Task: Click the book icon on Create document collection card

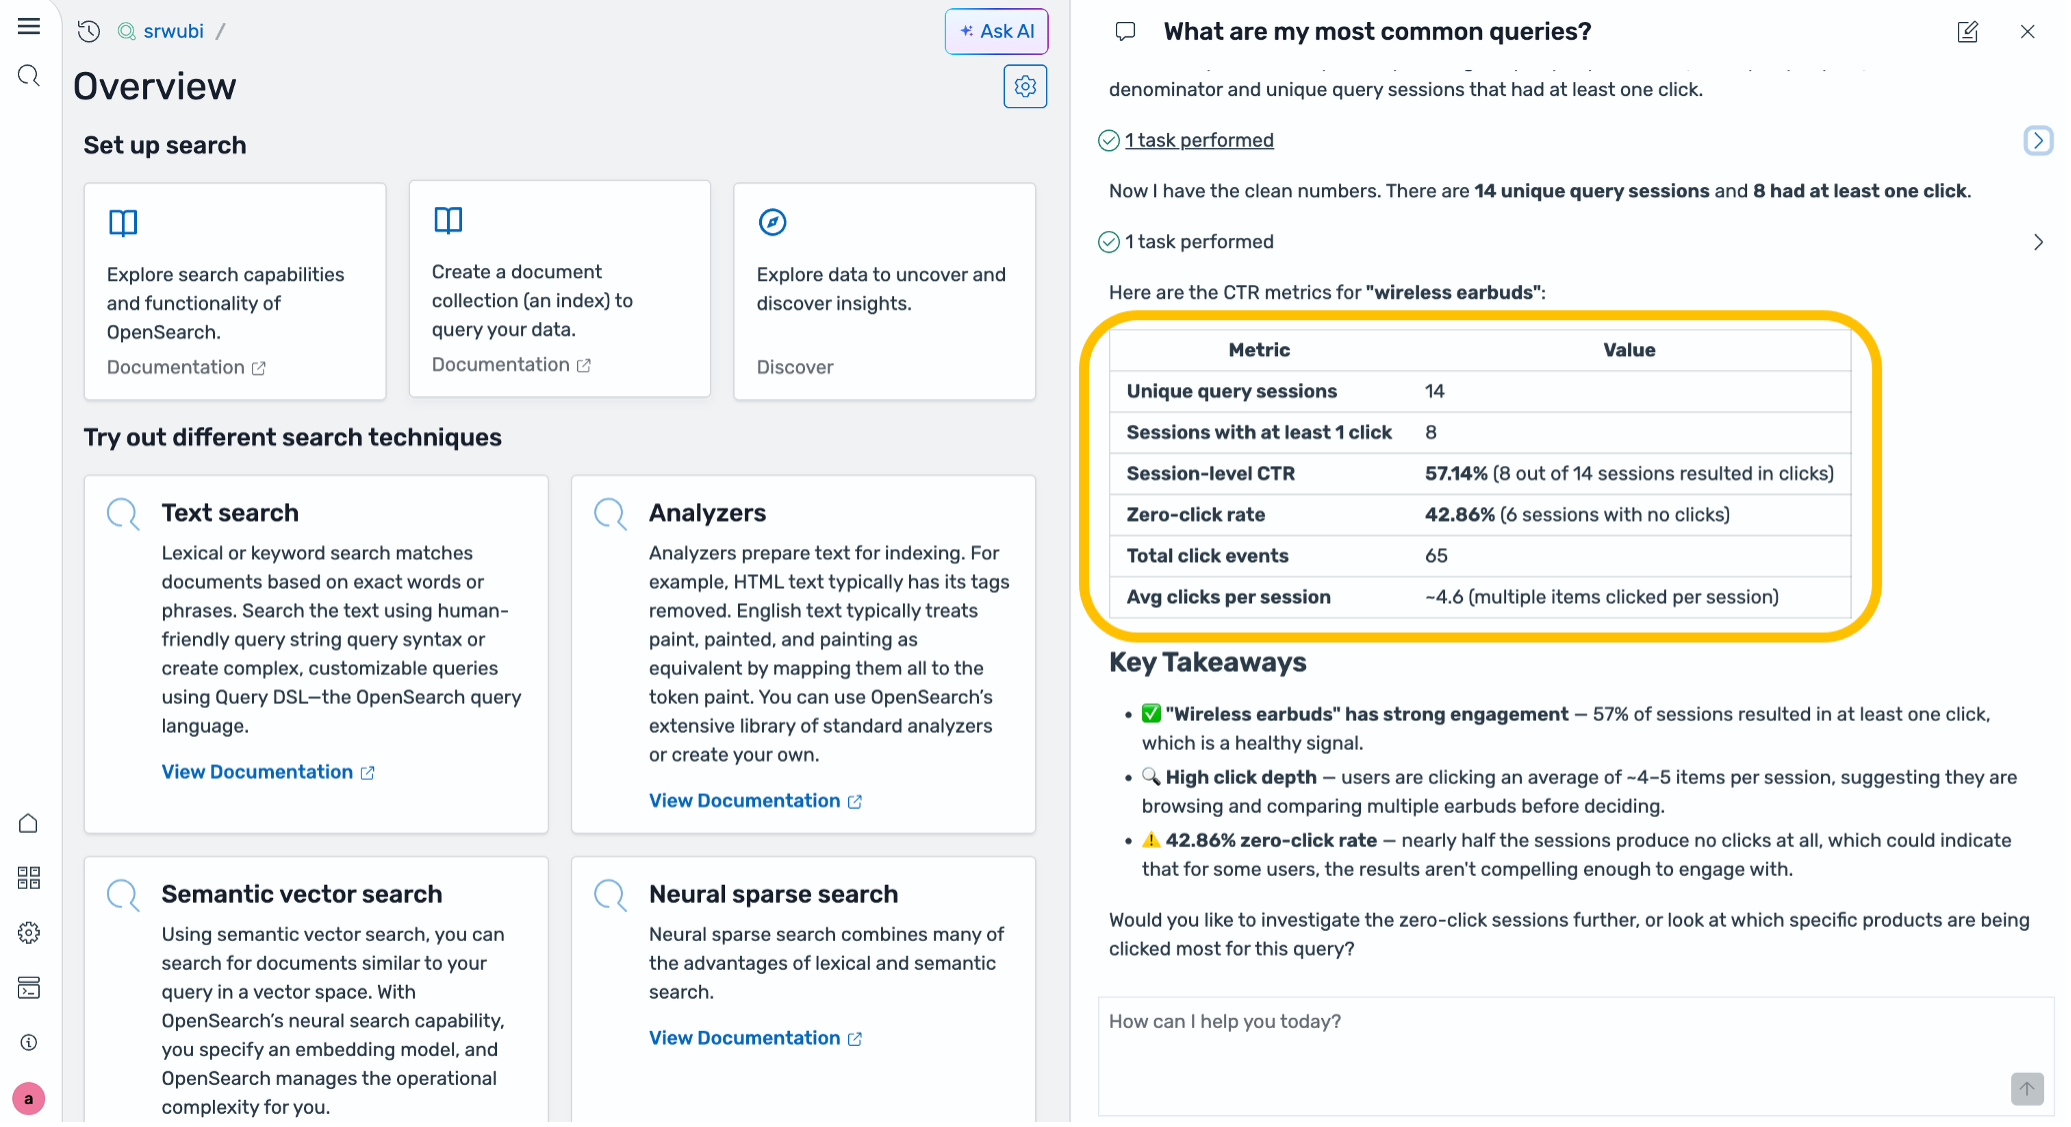Action: [x=448, y=220]
